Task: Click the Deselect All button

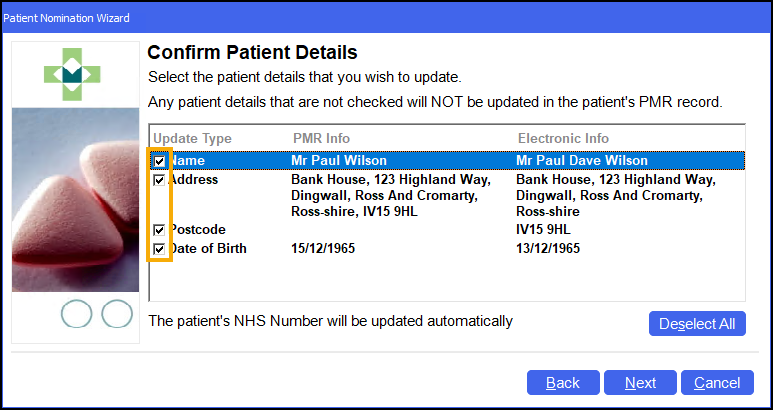Action: point(696,324)
